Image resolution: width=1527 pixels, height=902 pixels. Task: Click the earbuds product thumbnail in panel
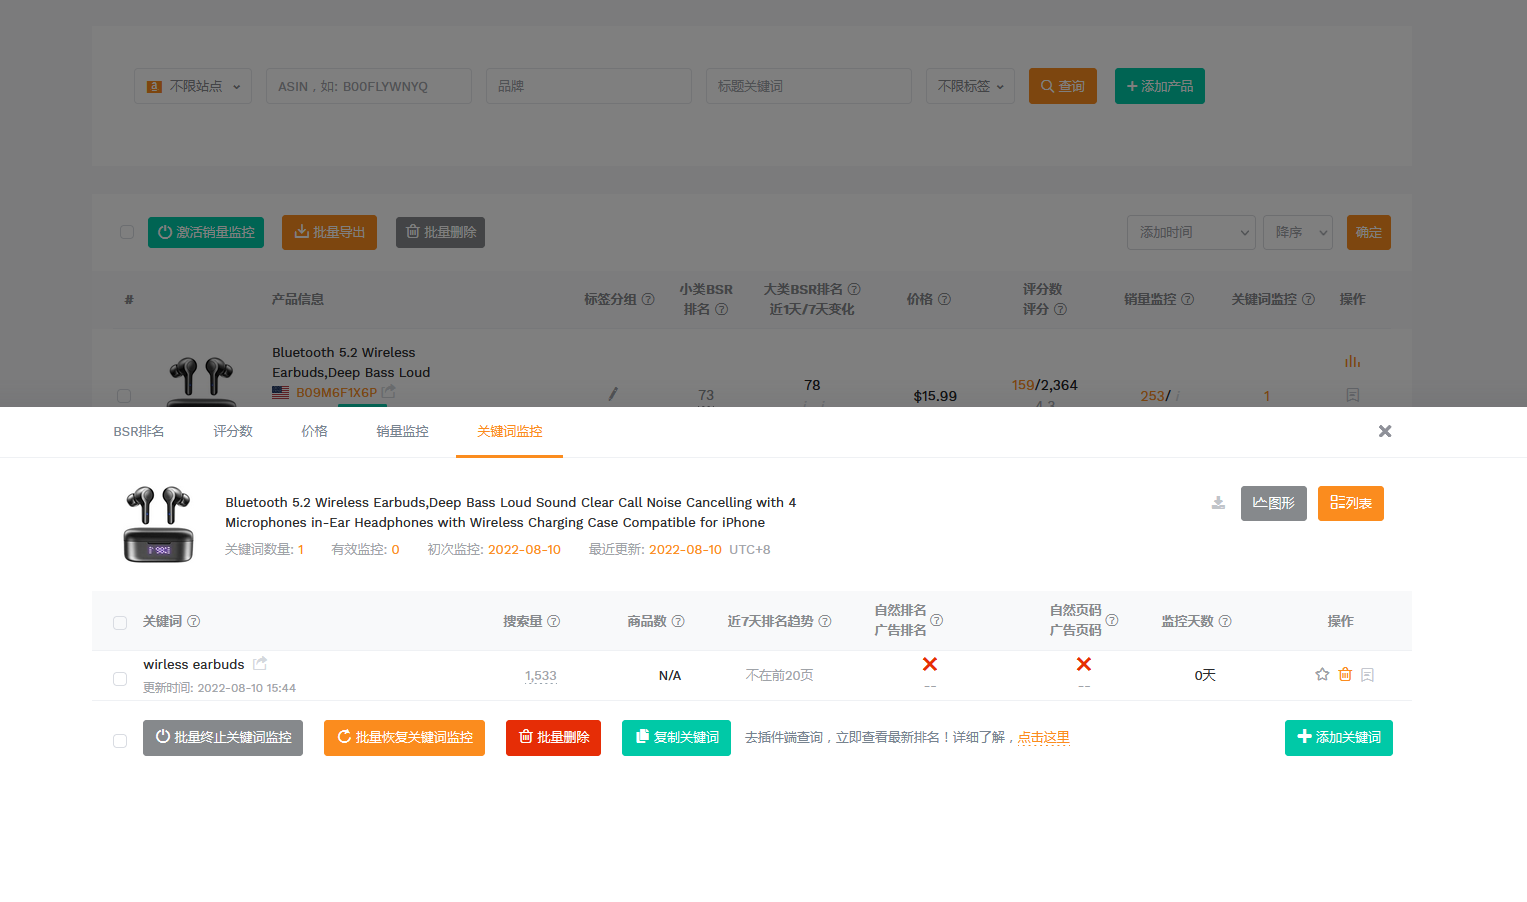pos(158,524)
